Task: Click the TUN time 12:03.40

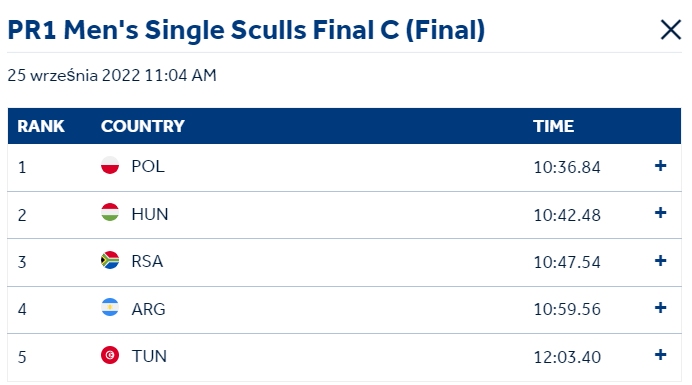Action: pyautogui.click(x=567, y=357)
